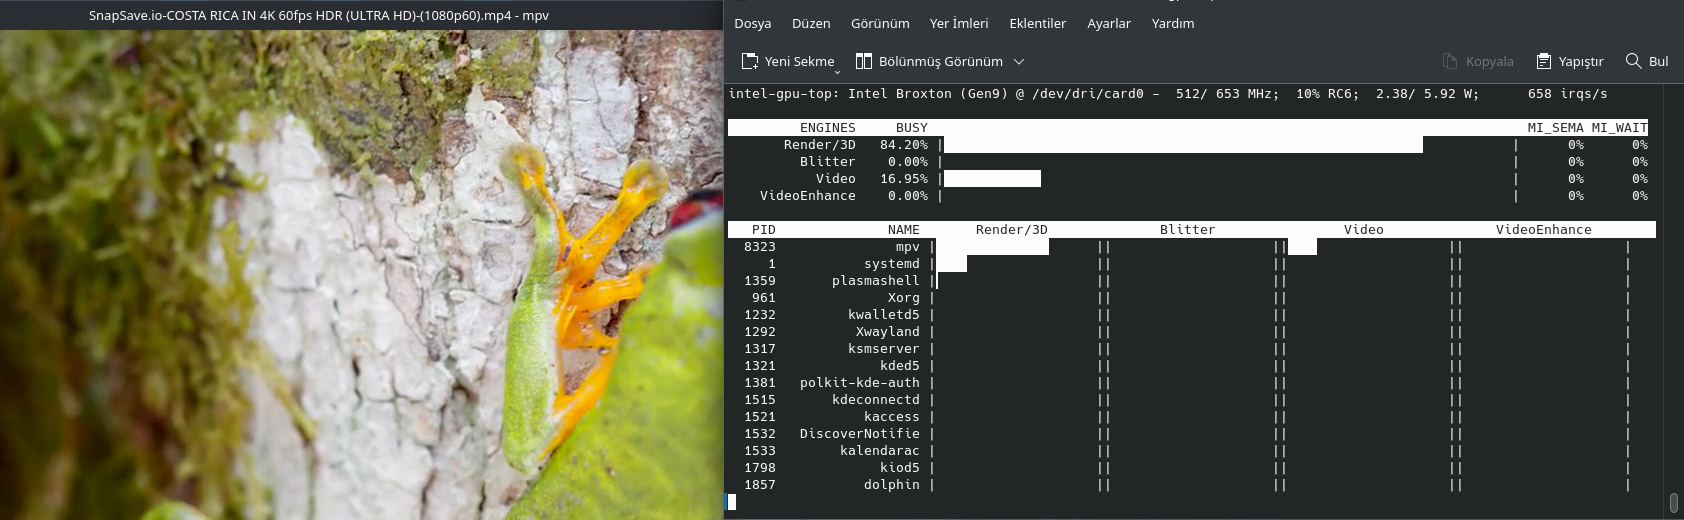
Task: Click the Bul search magnifier icon
Action: pyautogui.click(x=1634, y=61)
